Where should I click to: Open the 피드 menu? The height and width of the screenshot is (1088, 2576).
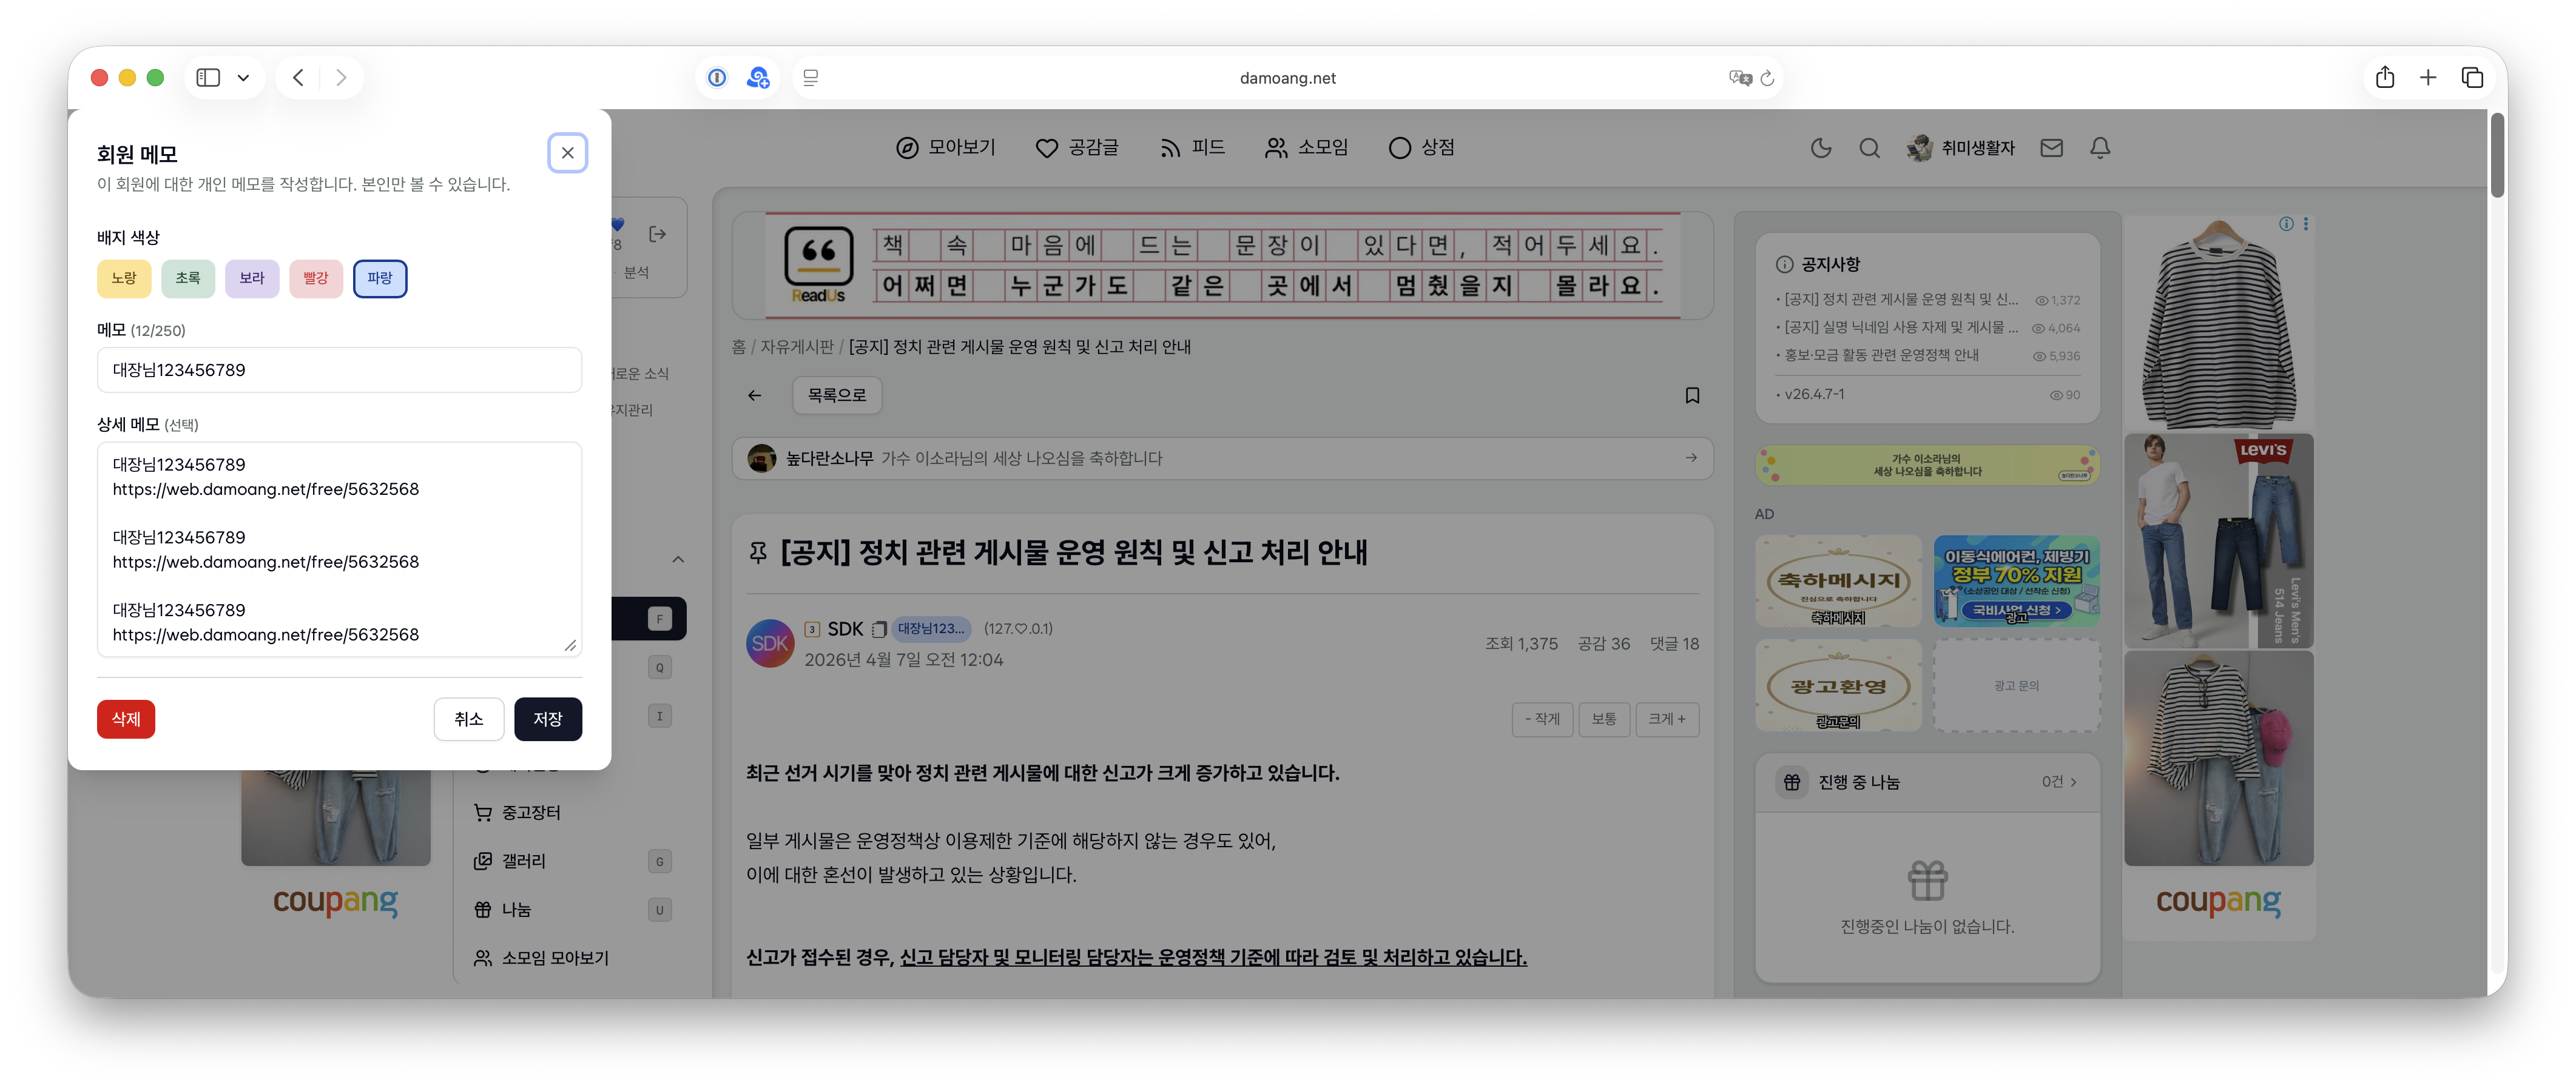(1192, 148)
